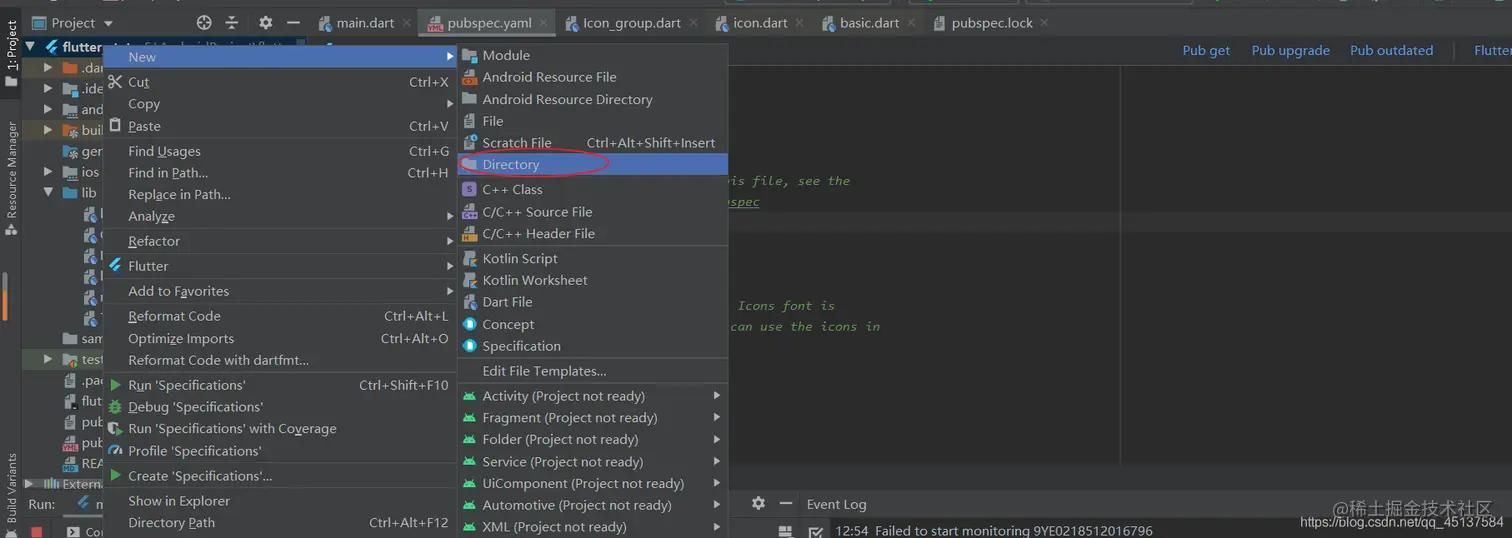This screenshot has width=1512, height=538.
Task: Expand the ios folder arrow
Action: pyautogui.click(x=48, y=172)
